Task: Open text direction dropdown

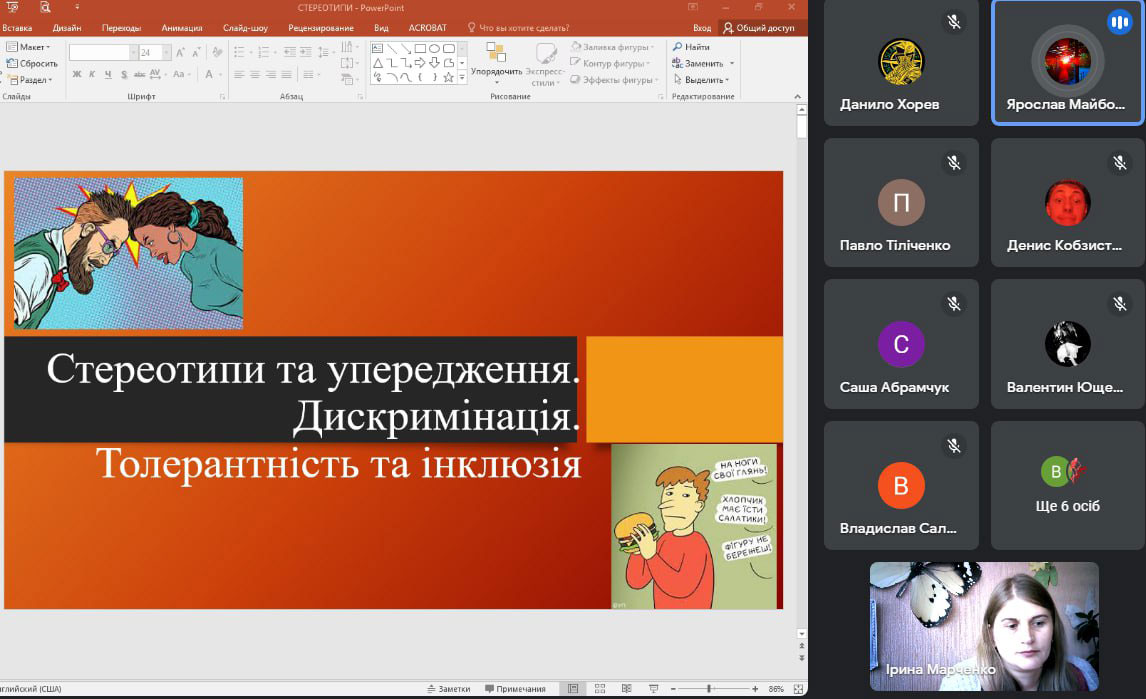Action: tap(349, 48)
